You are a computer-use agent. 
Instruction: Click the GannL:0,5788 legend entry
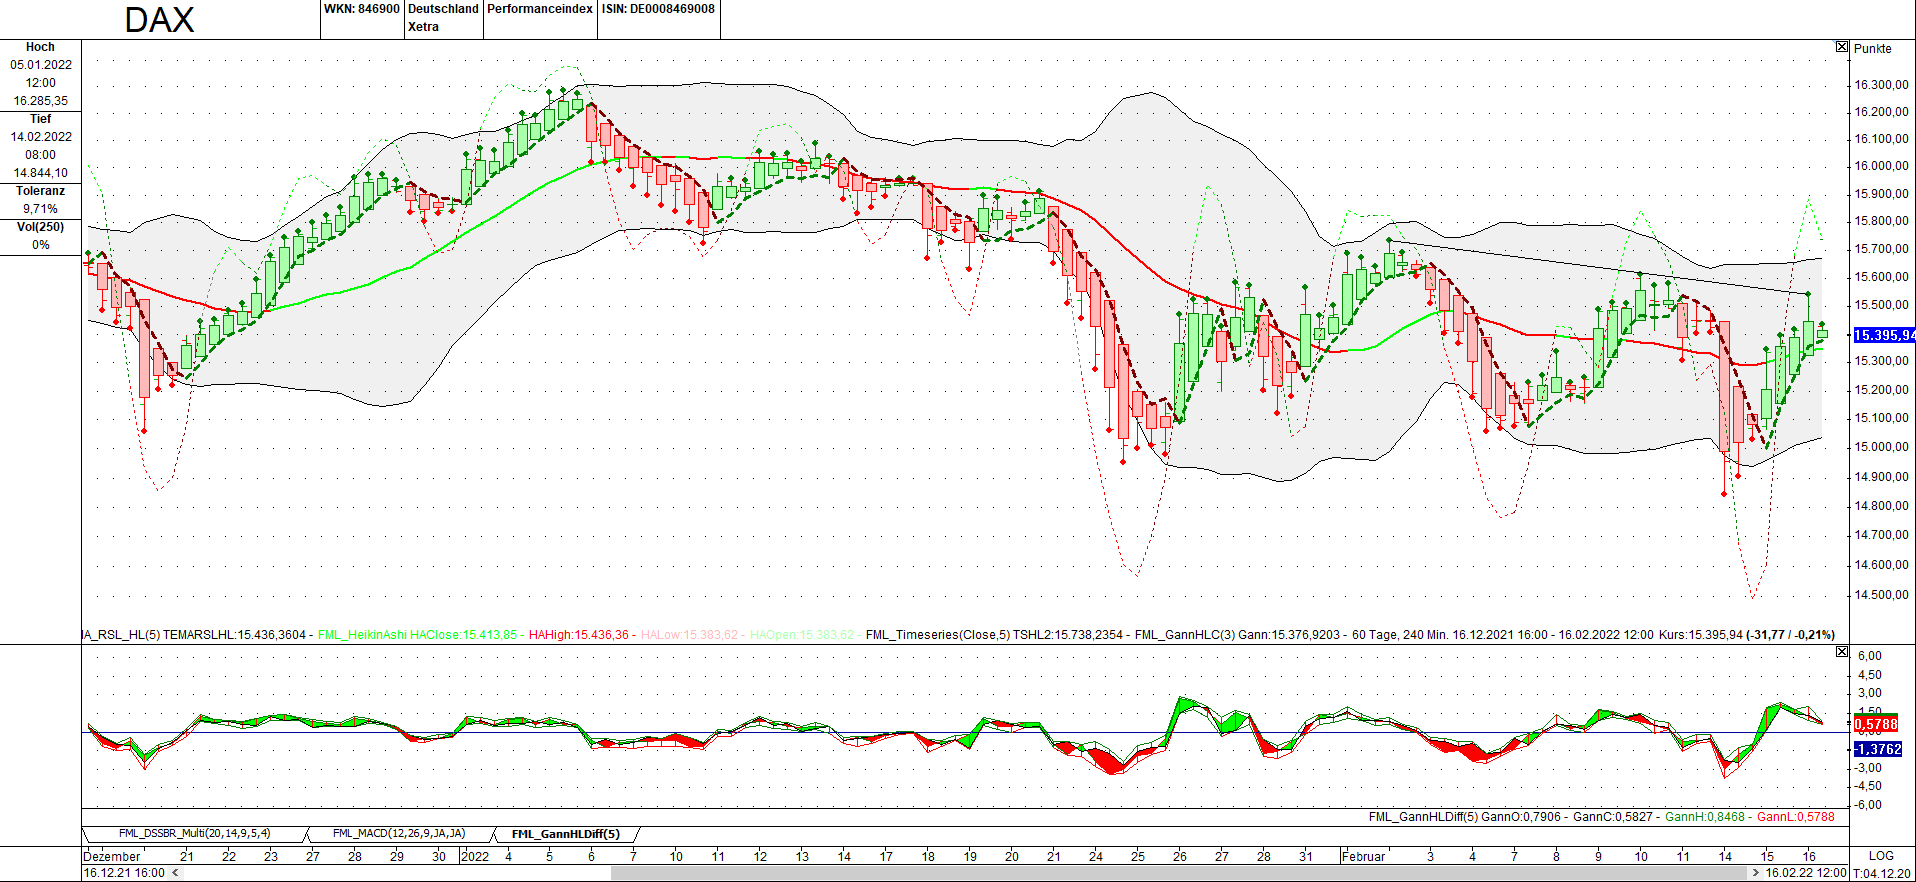click(x=1796, y=817)
